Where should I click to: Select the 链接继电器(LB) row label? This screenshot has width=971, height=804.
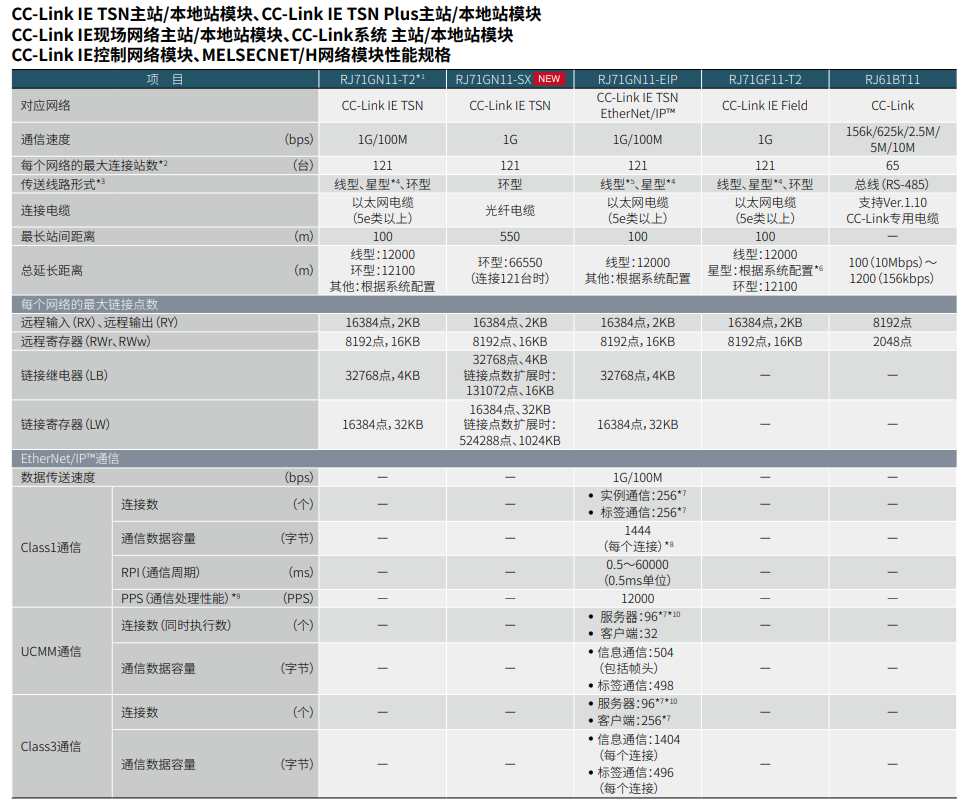coord(64,375)
